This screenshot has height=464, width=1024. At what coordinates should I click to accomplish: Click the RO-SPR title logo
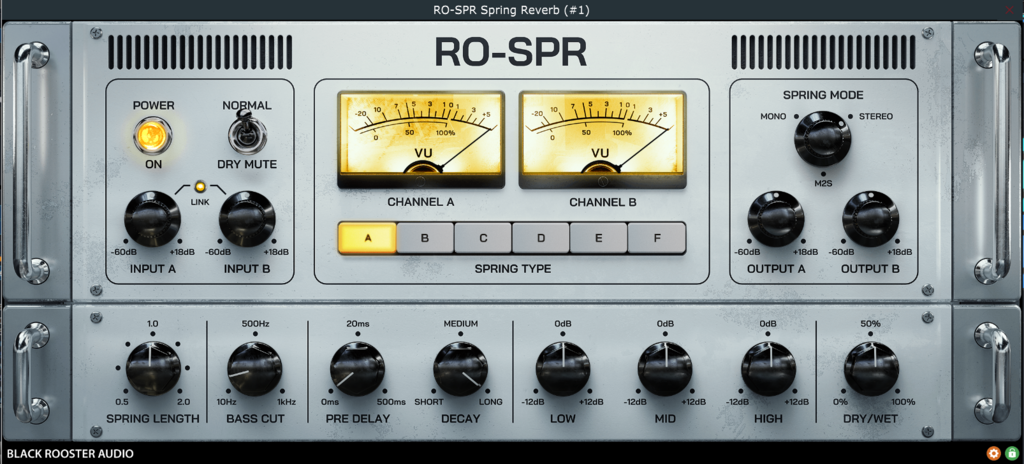click(511, 53)
